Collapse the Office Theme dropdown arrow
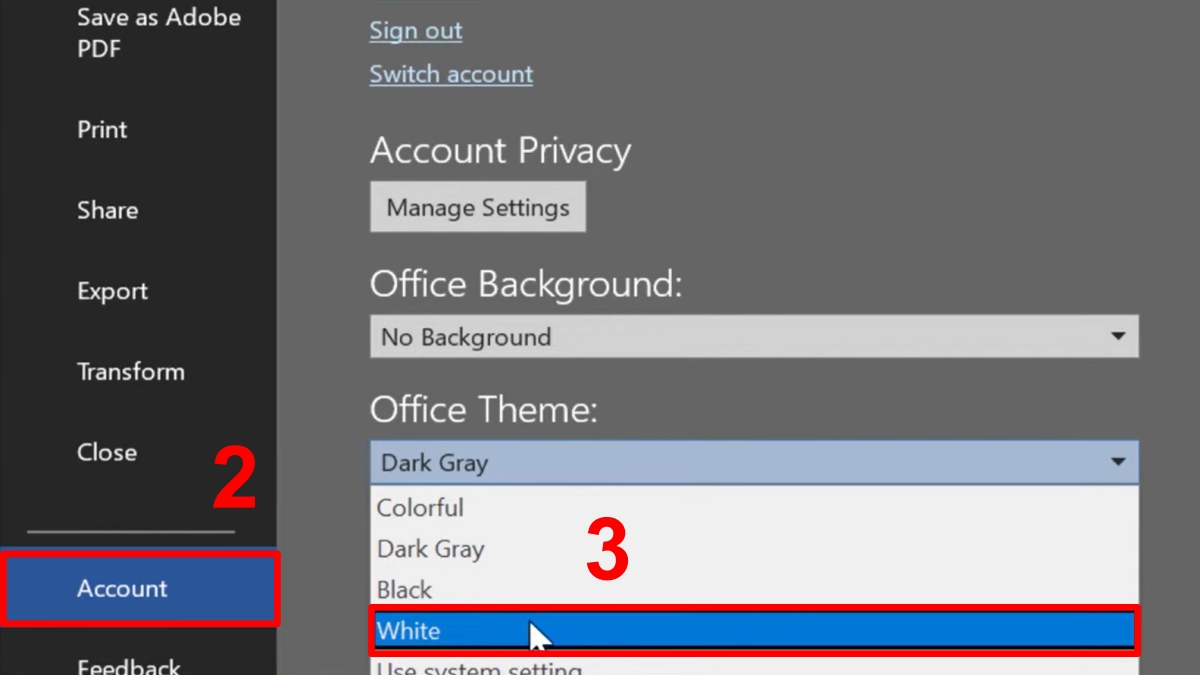This screenshot has height=675, width=1200. (1118, 463)
